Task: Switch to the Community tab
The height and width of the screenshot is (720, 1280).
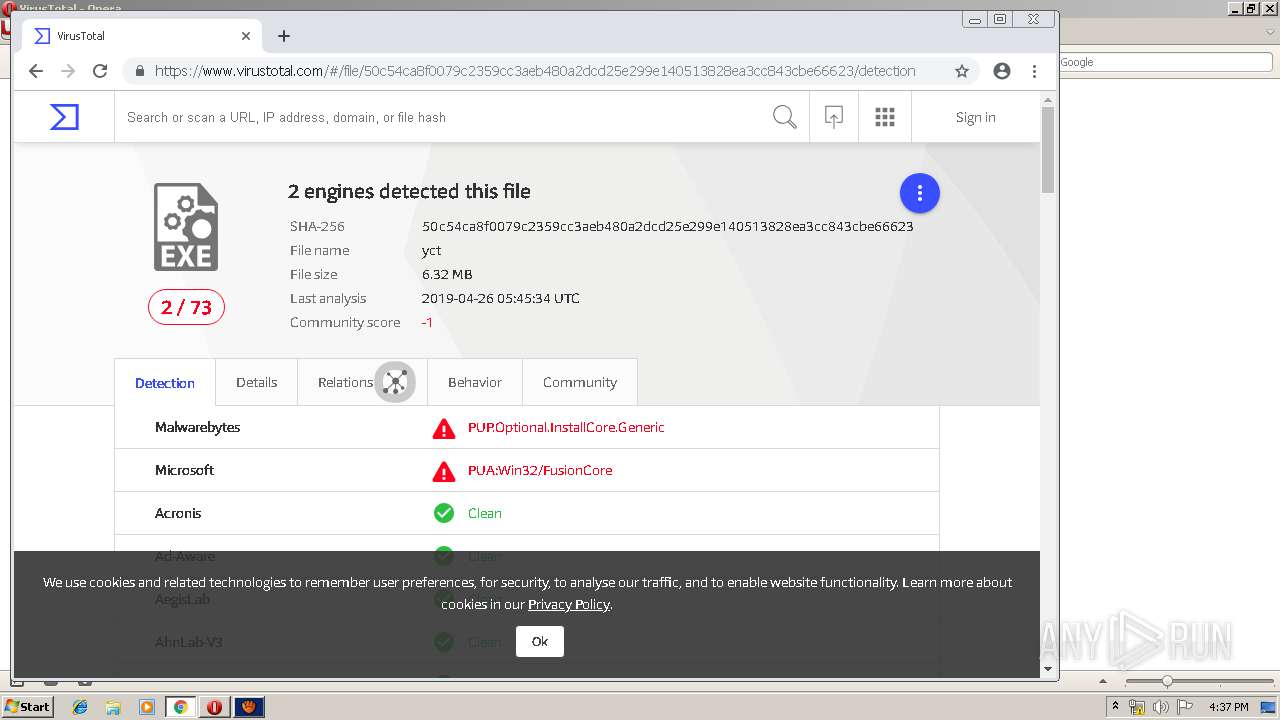Action: [580, 382]
